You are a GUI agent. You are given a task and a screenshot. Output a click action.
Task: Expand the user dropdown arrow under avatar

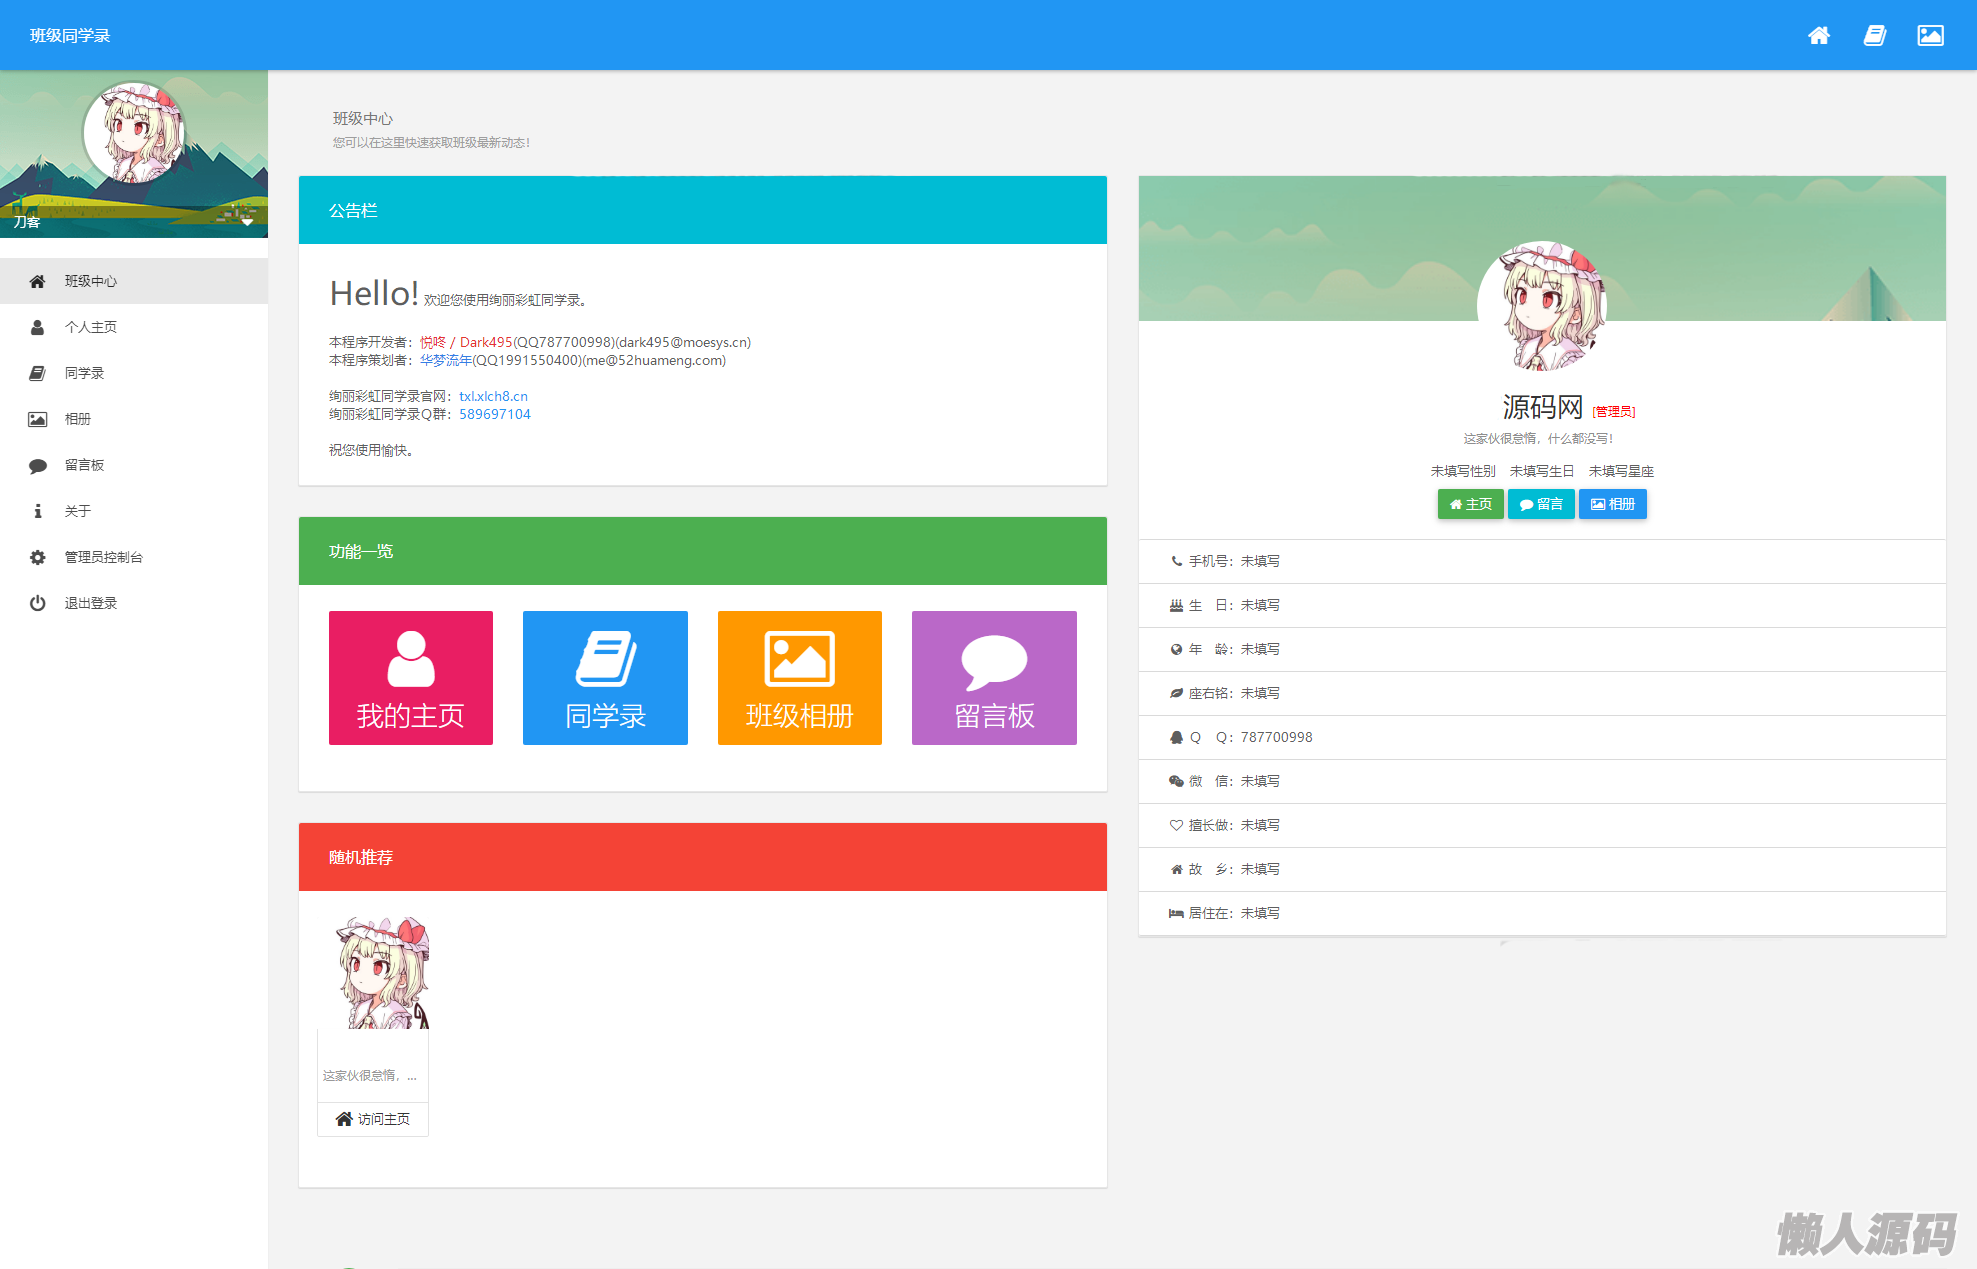pos(247,222)
